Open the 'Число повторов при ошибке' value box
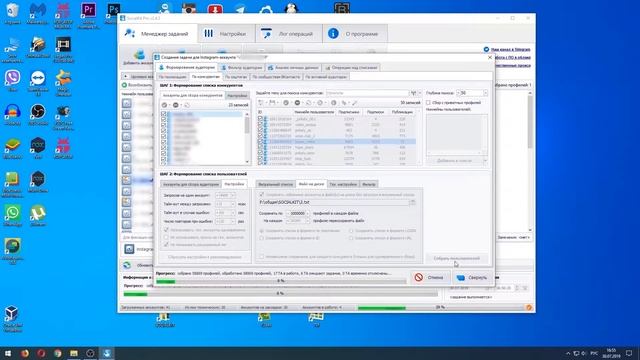 pos(225,221)
